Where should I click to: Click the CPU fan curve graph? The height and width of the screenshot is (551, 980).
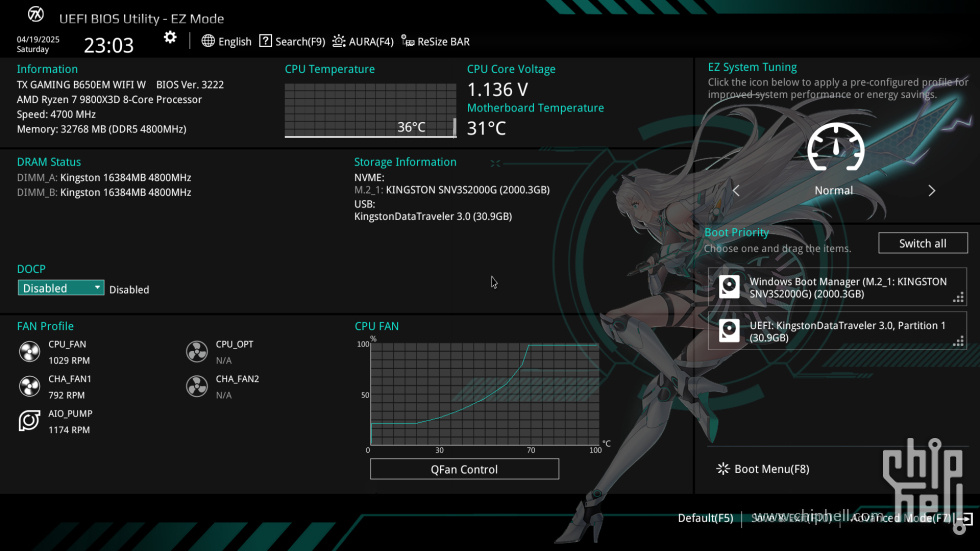click(x=484, y=394)
